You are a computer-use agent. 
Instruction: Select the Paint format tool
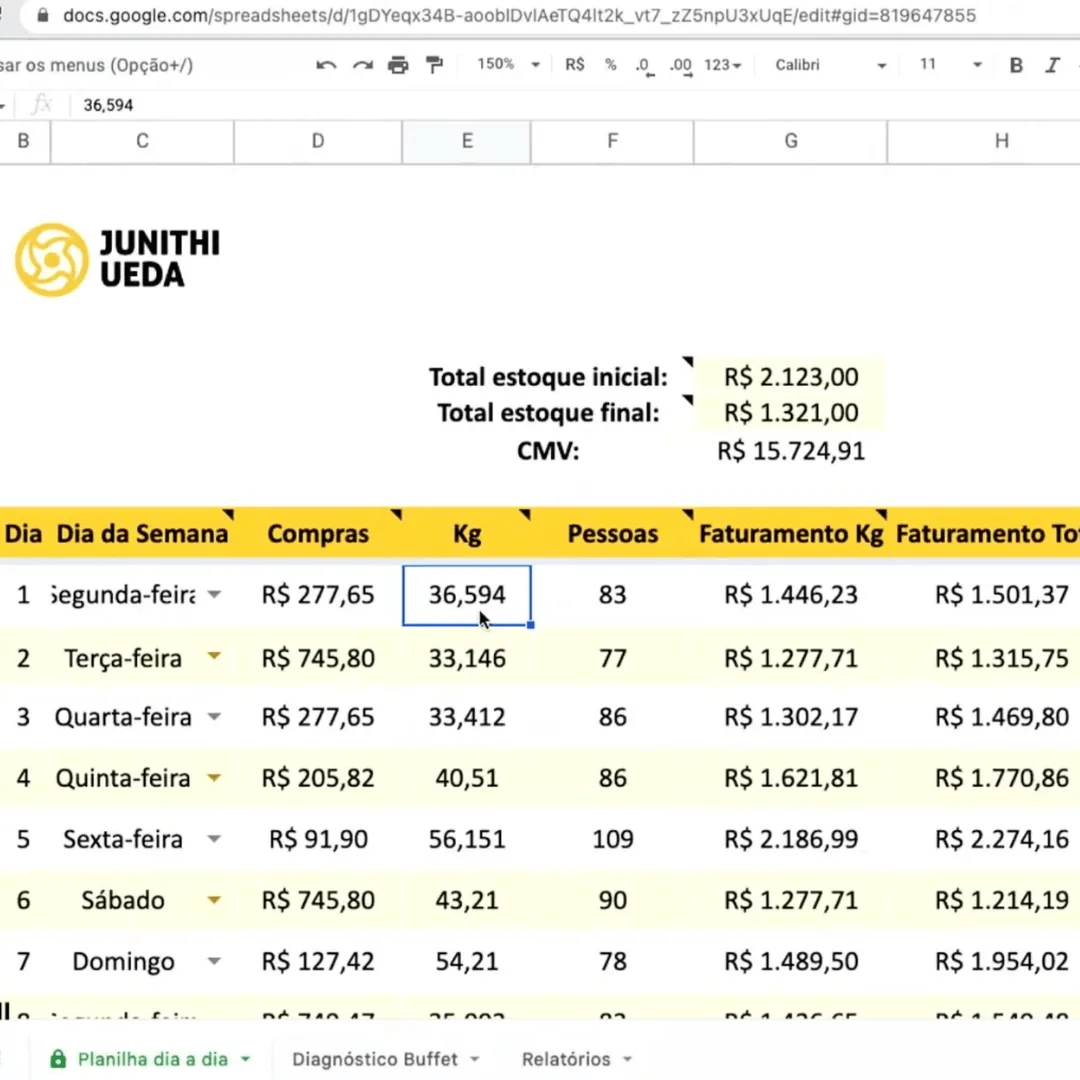click(434, 65)
